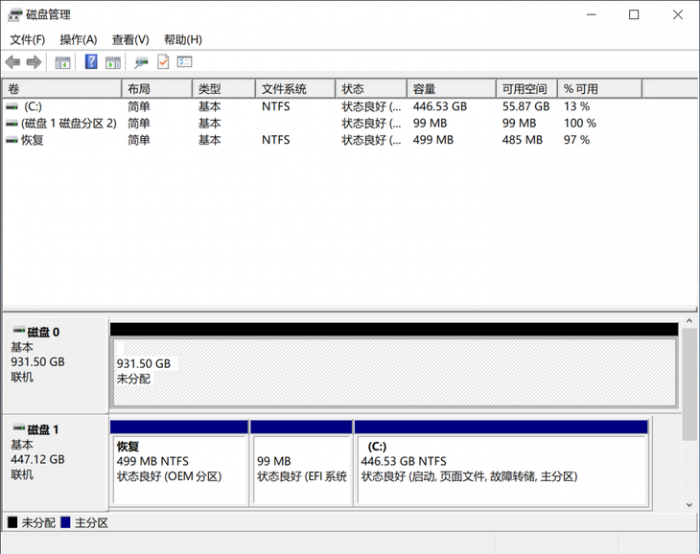Select the 恢复 volume row in list

coord(349,140)
